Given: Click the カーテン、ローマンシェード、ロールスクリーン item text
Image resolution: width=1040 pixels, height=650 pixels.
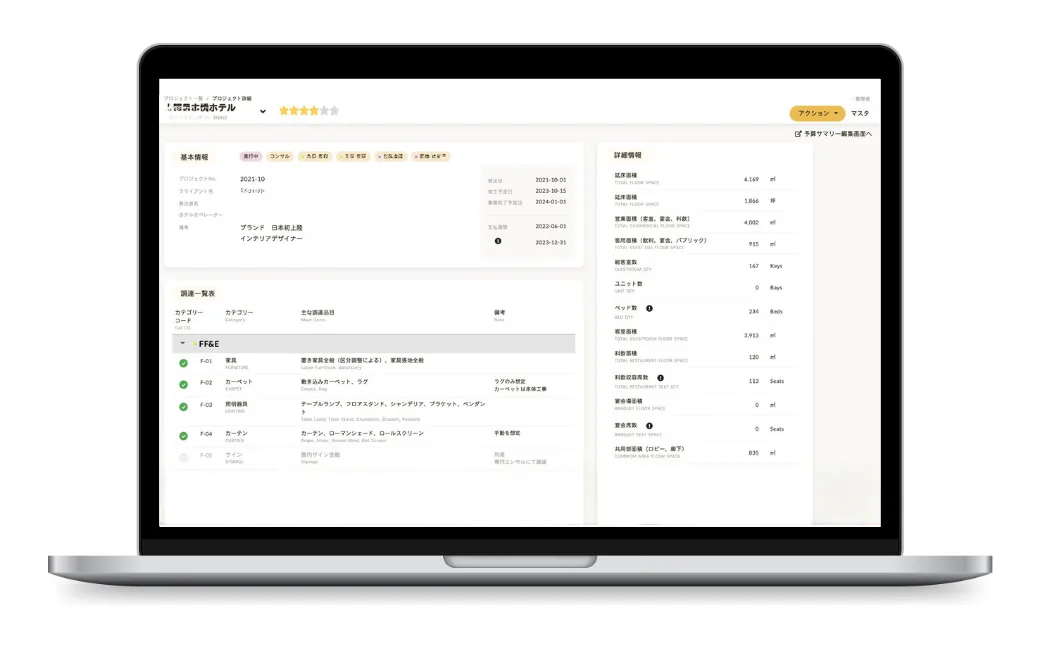Looking at the screenshot, I should pos(362,434).
